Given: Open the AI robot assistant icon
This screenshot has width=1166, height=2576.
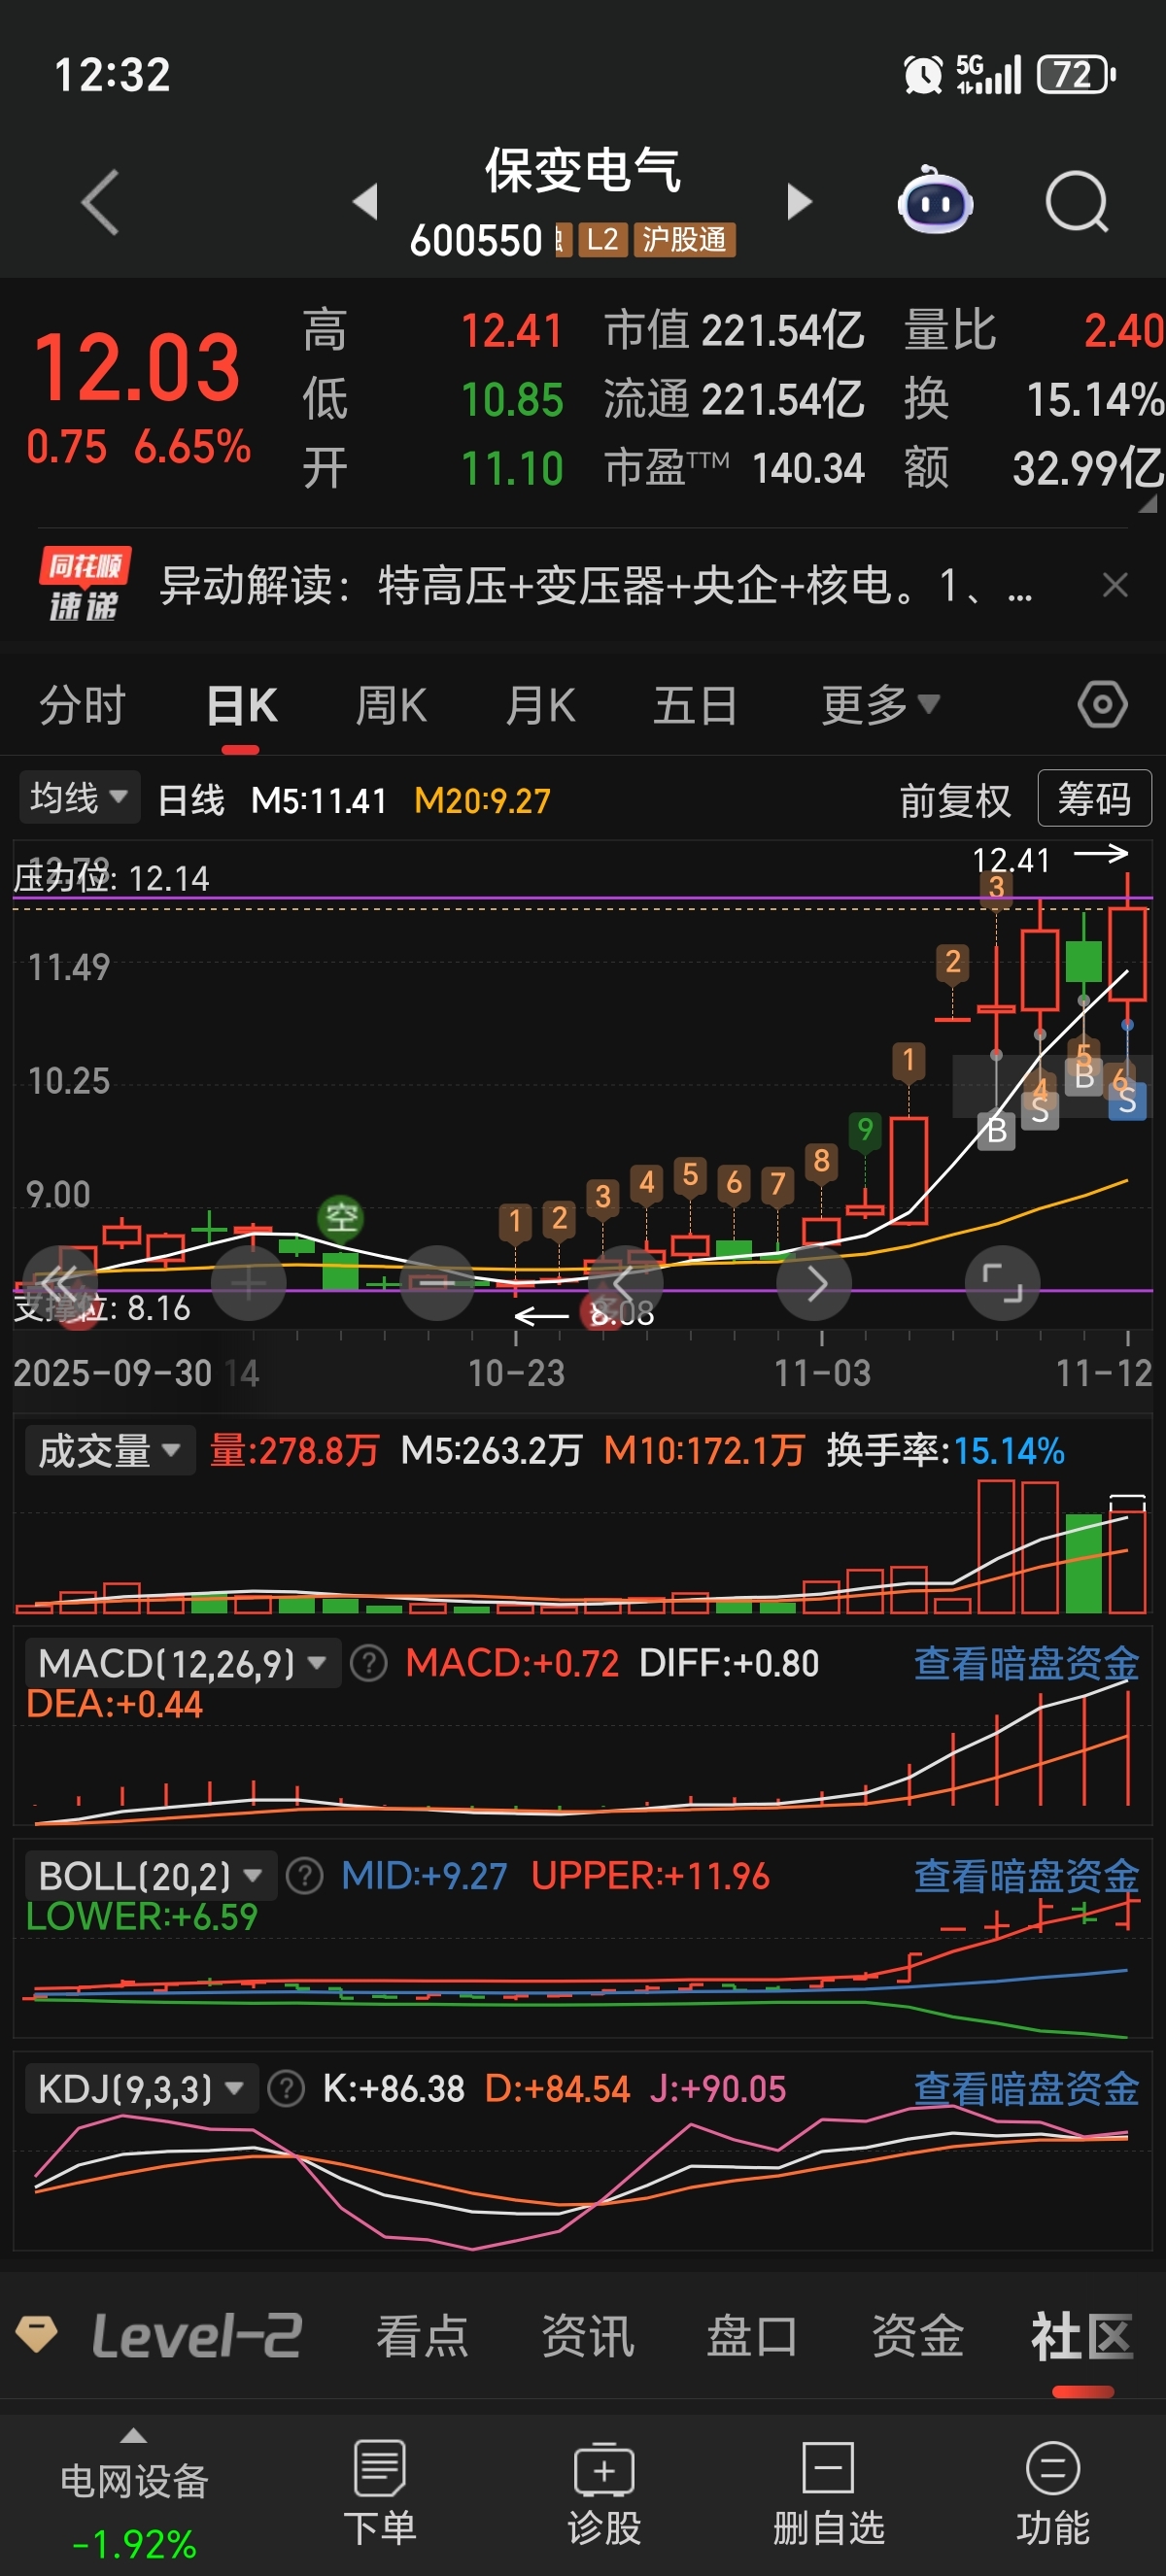Looking at the screenshot, I should pyautogui.click(x=935, y=200).
